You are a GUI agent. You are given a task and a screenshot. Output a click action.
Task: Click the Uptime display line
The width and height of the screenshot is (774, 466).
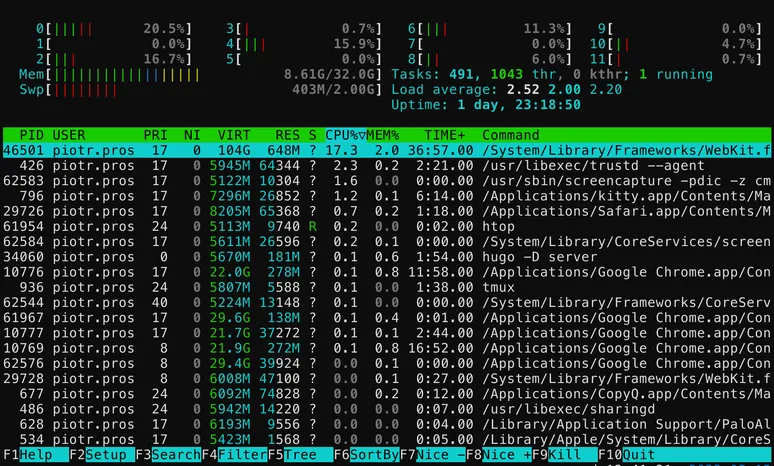(x=486, y=105)
